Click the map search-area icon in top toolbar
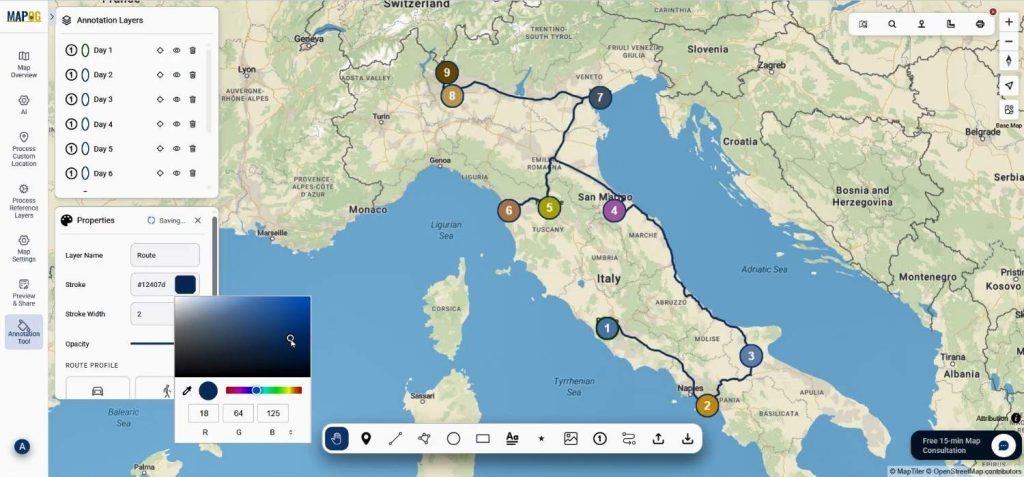This screenshot has width=1024, height=477. [863, 24]
